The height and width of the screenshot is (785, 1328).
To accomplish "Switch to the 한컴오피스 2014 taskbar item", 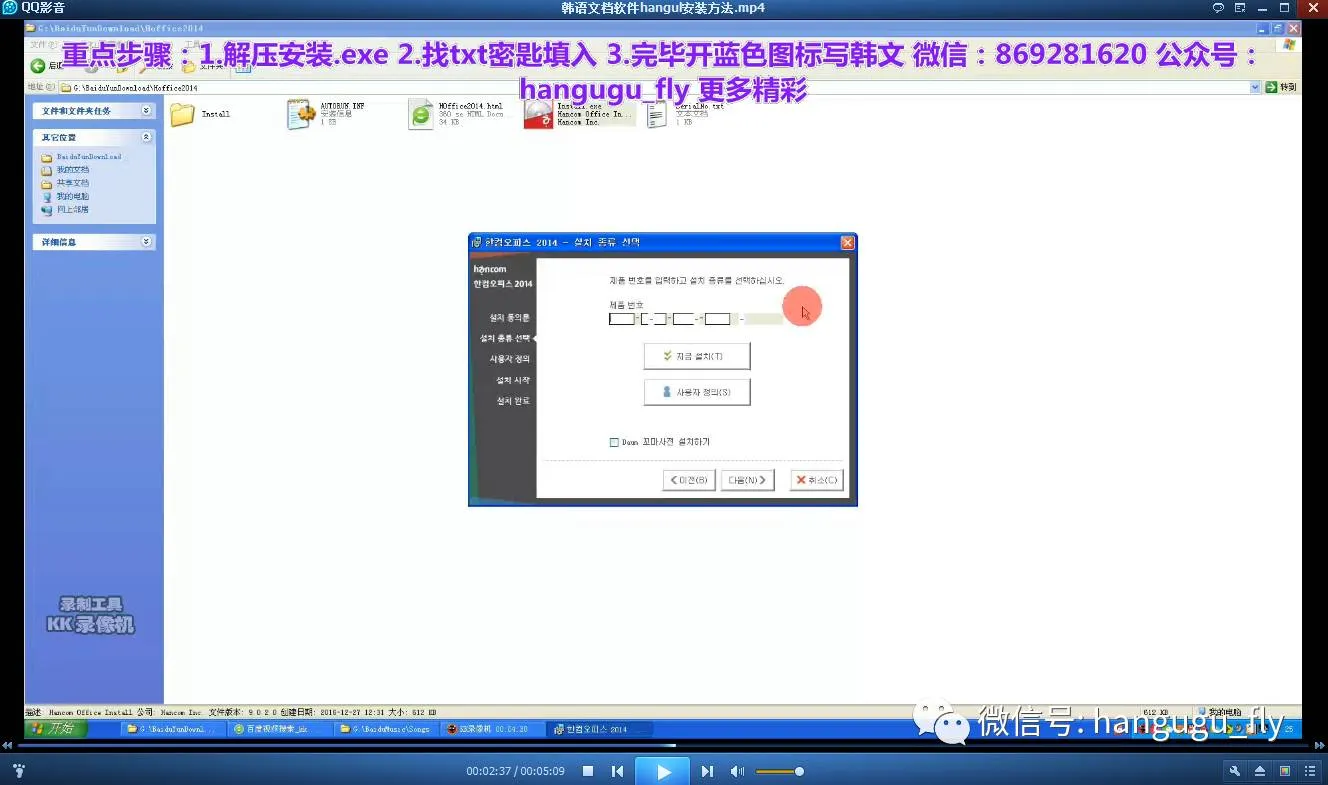I will (598, 729).
